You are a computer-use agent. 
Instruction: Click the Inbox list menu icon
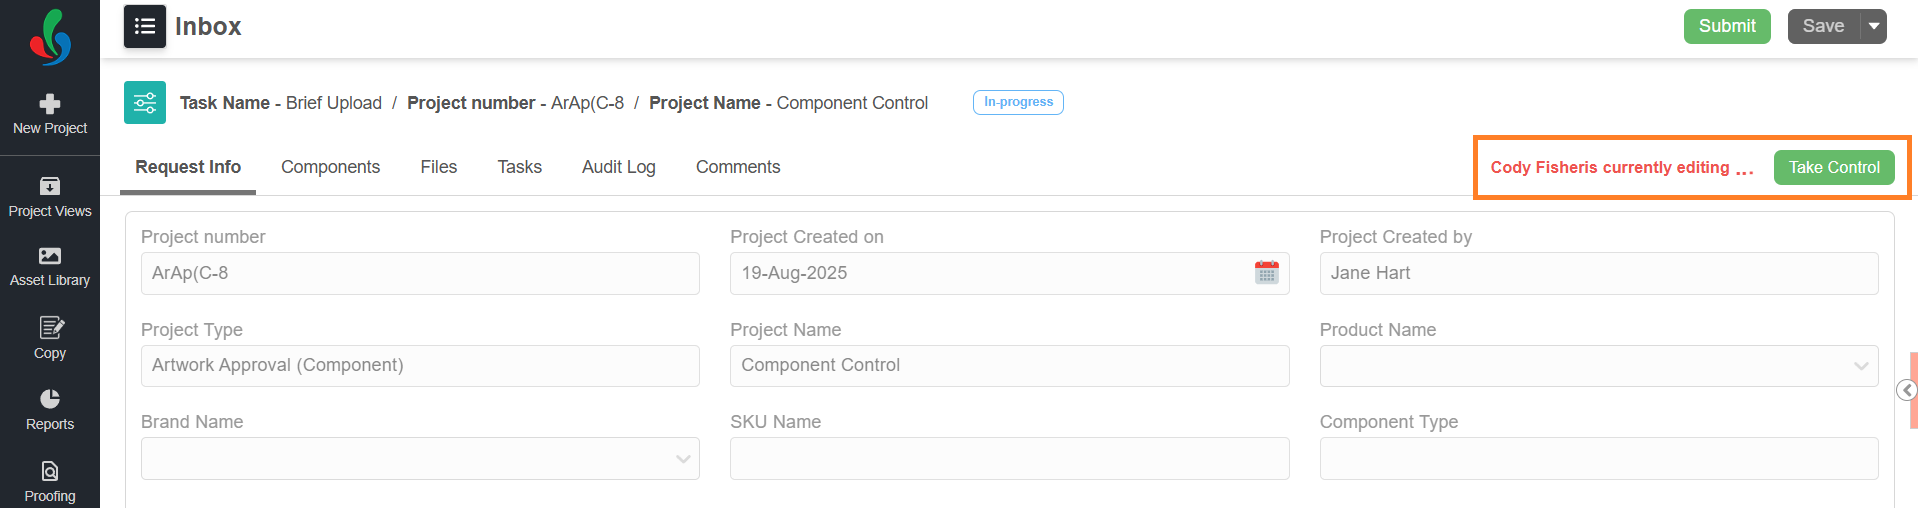click(x=145, y=26)
